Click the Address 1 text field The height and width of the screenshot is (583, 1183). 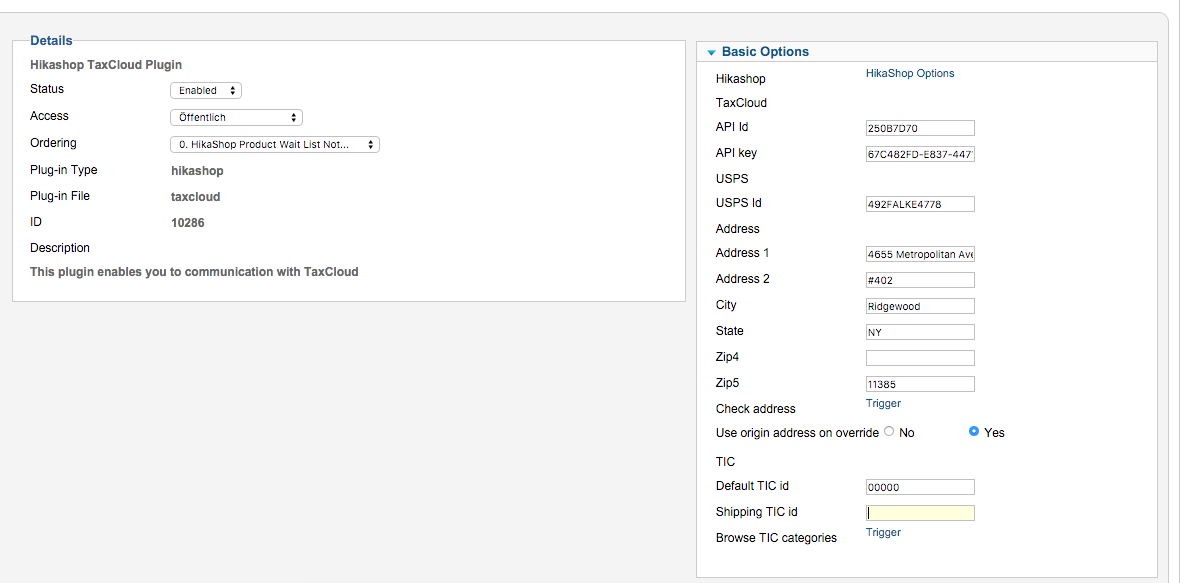pos(920,254)
